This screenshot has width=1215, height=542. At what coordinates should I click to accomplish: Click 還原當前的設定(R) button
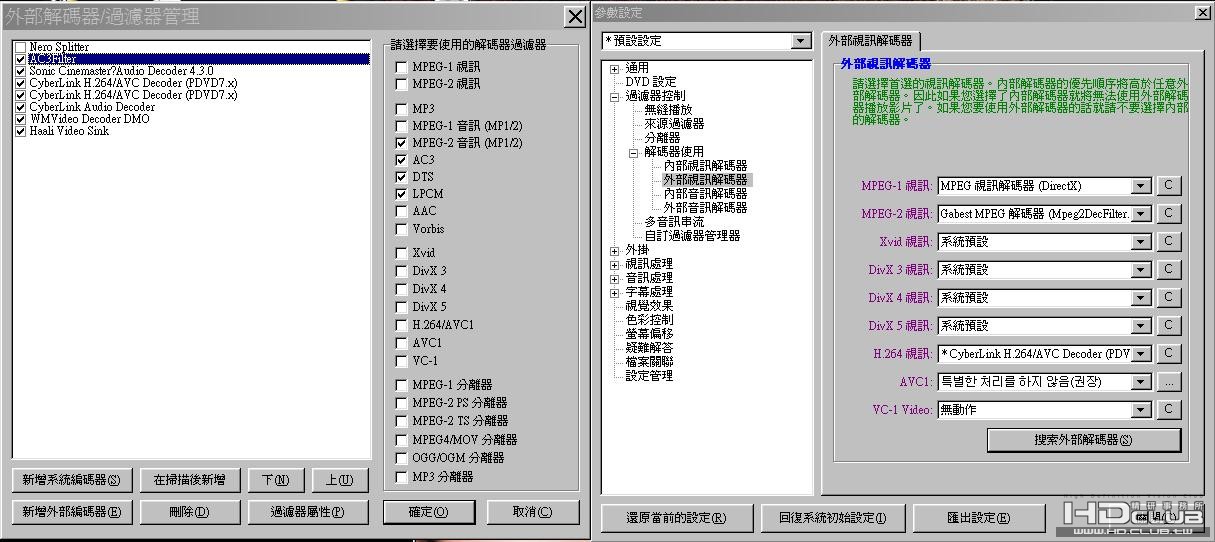coord(675,518)
